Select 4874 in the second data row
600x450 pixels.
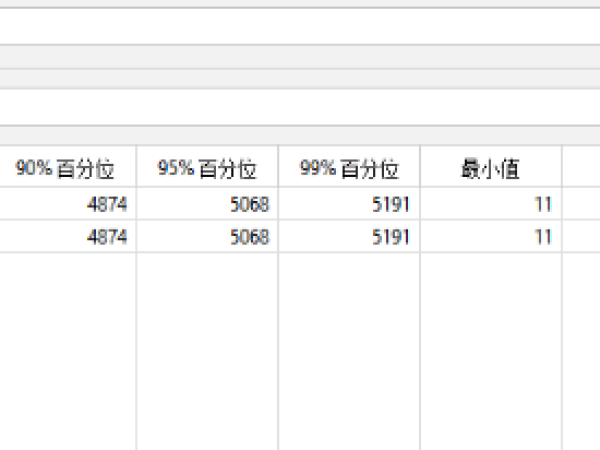107,236
